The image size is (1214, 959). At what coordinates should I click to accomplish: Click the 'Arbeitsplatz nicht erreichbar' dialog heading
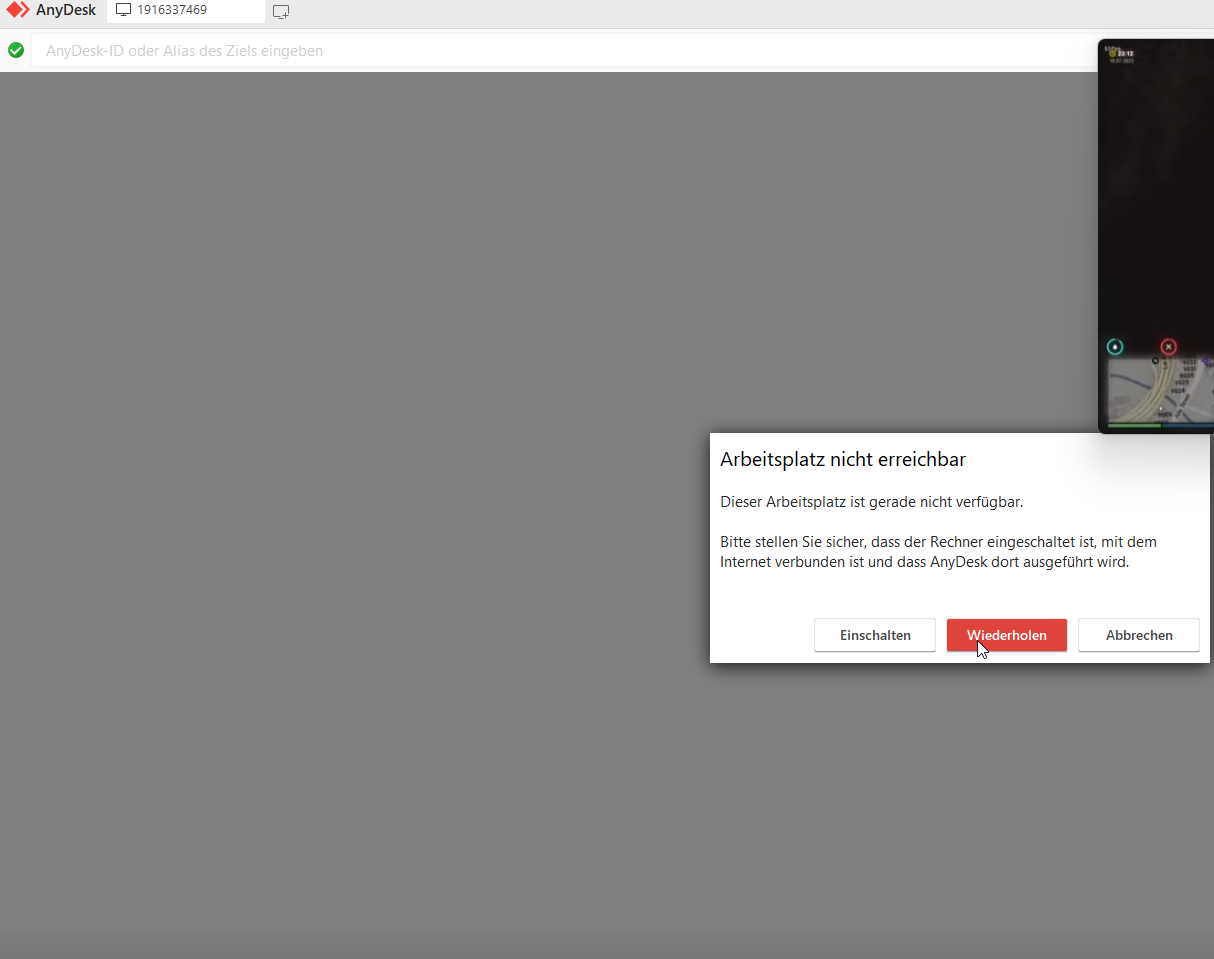[x=842, y=460]
